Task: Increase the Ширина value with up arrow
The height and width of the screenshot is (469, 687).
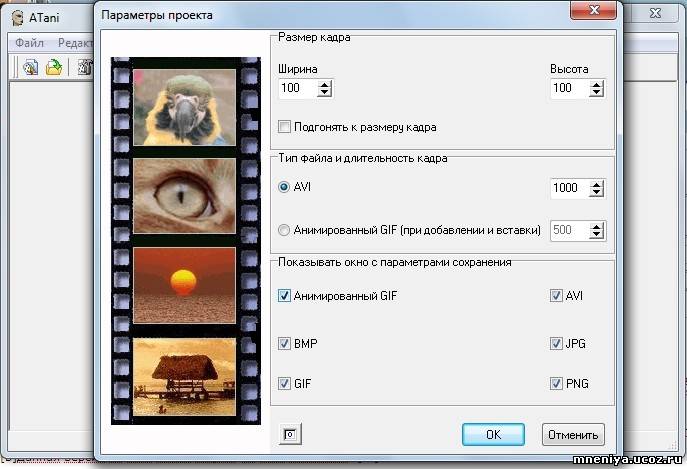Action: [324, 84]
